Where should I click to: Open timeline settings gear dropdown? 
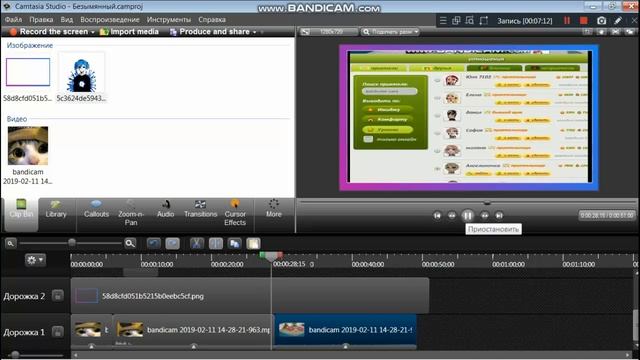point(35,260)
